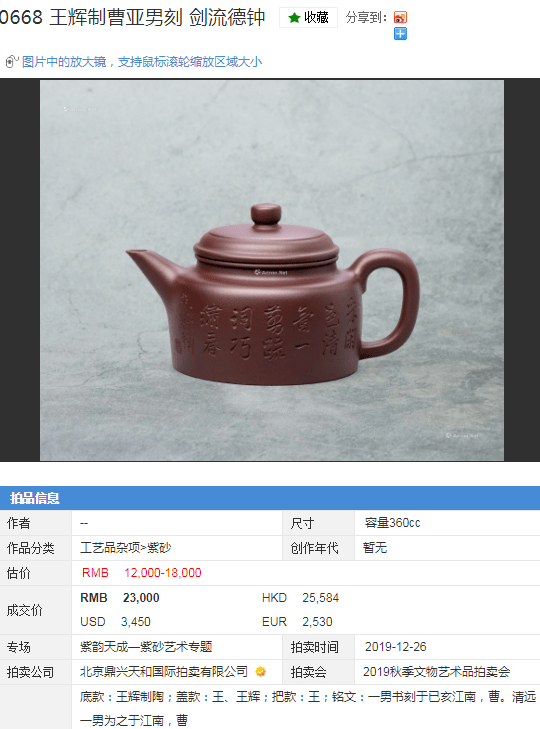This screenshot has height=729, width=540.
Task: Click the 容量360cc size value
Action: 393,523
